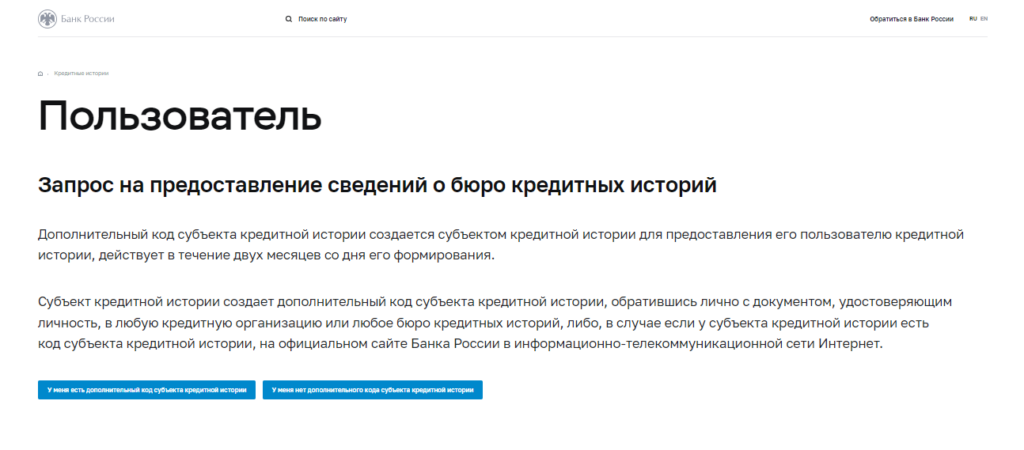This screenshot has height=450, width=1024.
Task: Click the «Запрос на предоставление сведений» subheading
Action: tap(377, 186)
